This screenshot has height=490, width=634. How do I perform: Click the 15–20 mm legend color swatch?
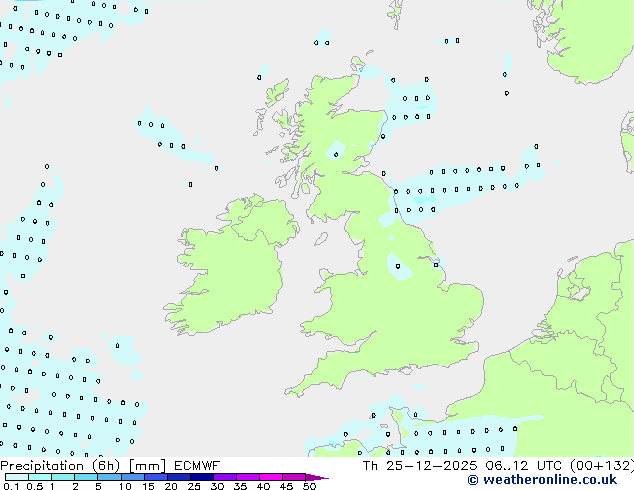(155, 477)
